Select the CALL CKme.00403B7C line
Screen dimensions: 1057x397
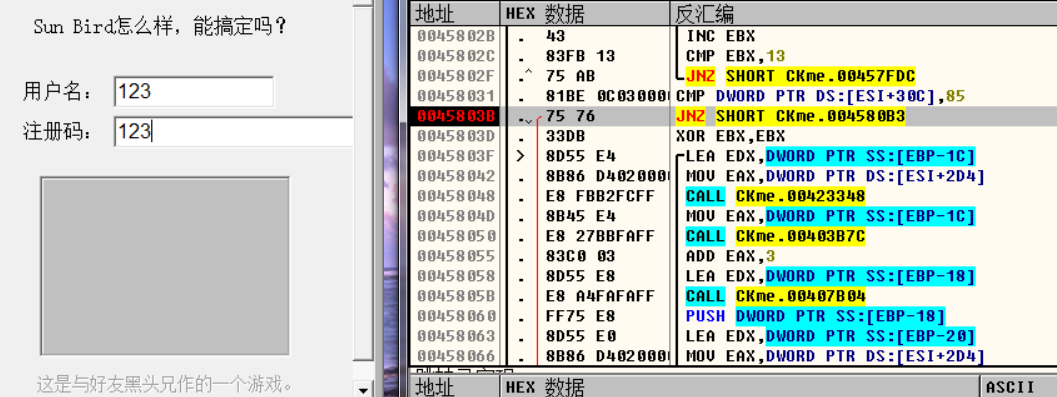(775, 236)
